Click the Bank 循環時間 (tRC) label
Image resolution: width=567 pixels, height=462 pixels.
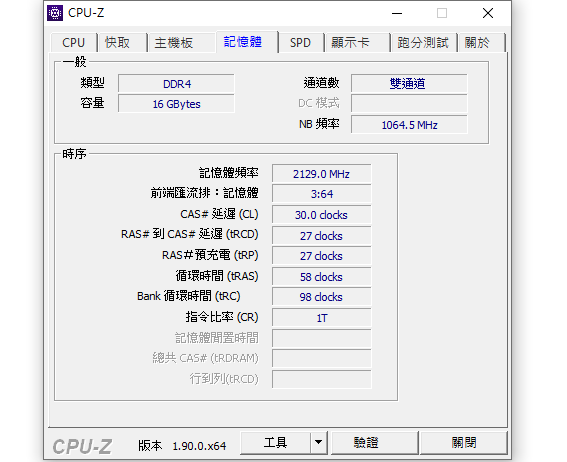pos(188,296)
